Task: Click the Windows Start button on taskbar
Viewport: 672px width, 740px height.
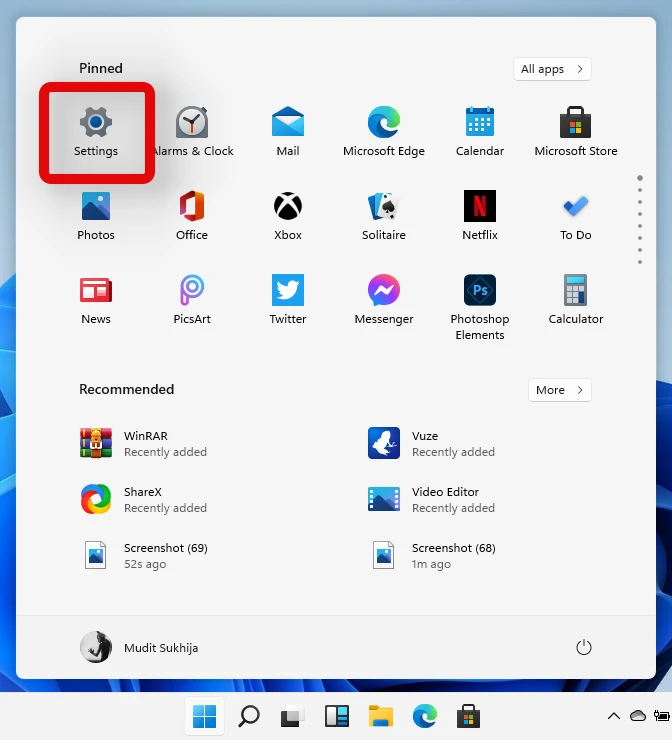Action: point(204,716)
